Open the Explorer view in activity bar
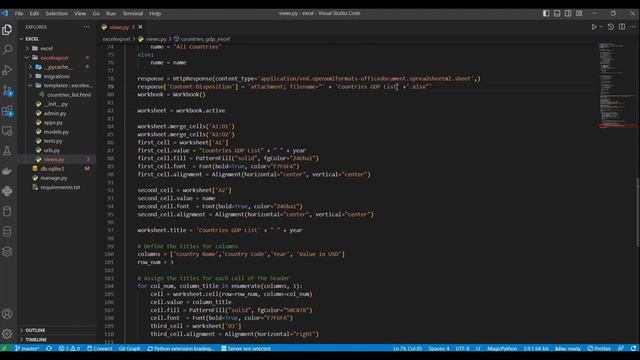This screenshot has width=640, height=360. (7, 30)
